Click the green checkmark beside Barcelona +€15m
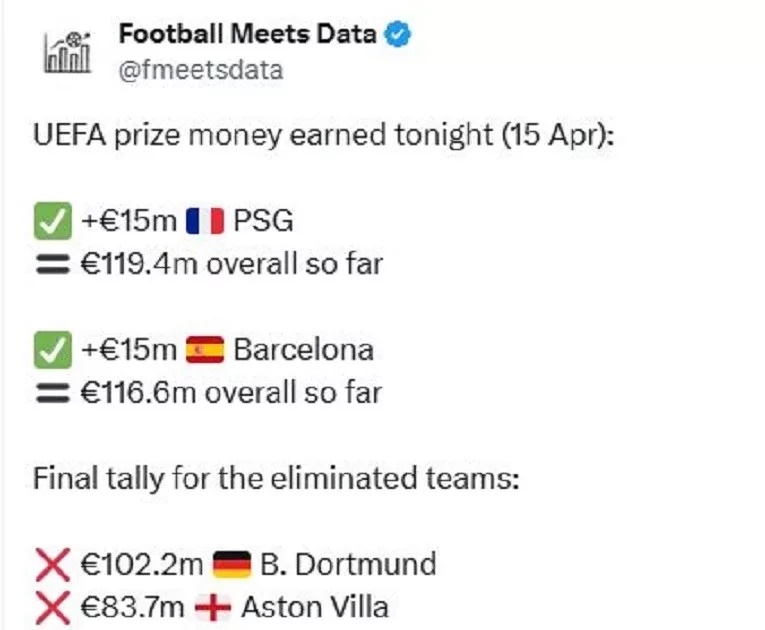The width and height of the screenshot is (765, 630). [52, 349]
